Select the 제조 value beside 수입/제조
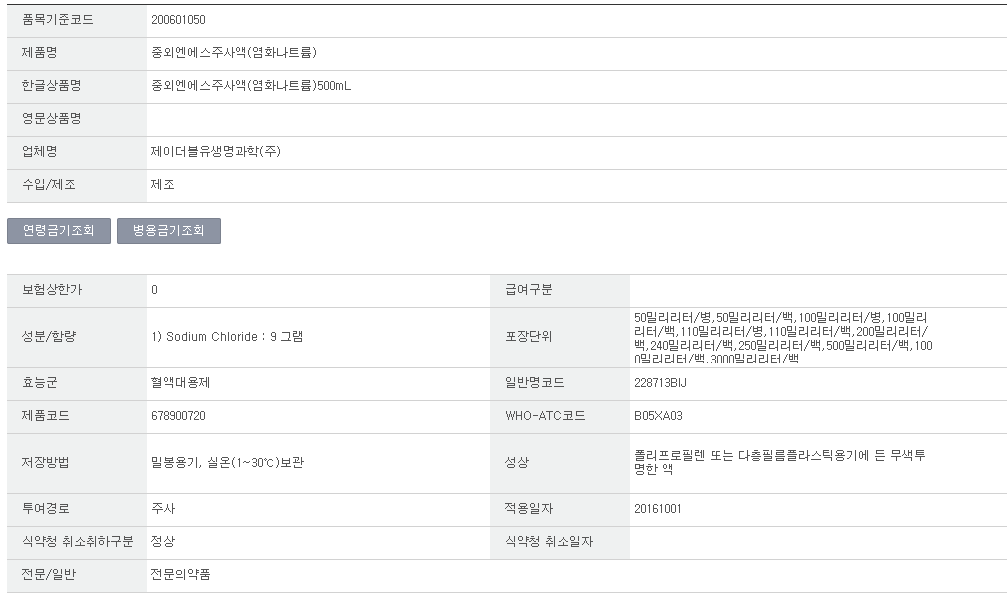Image resolution: width=1007 pixels, height=600 pixels. point(163,185)
